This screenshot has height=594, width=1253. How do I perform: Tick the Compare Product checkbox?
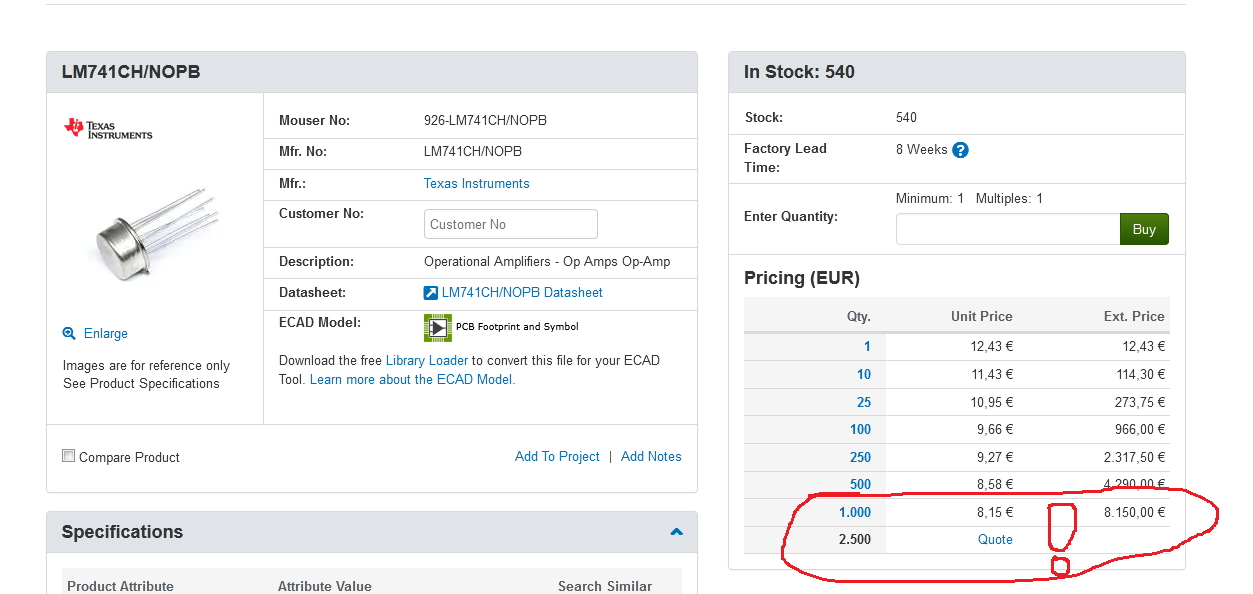[69, 456]
